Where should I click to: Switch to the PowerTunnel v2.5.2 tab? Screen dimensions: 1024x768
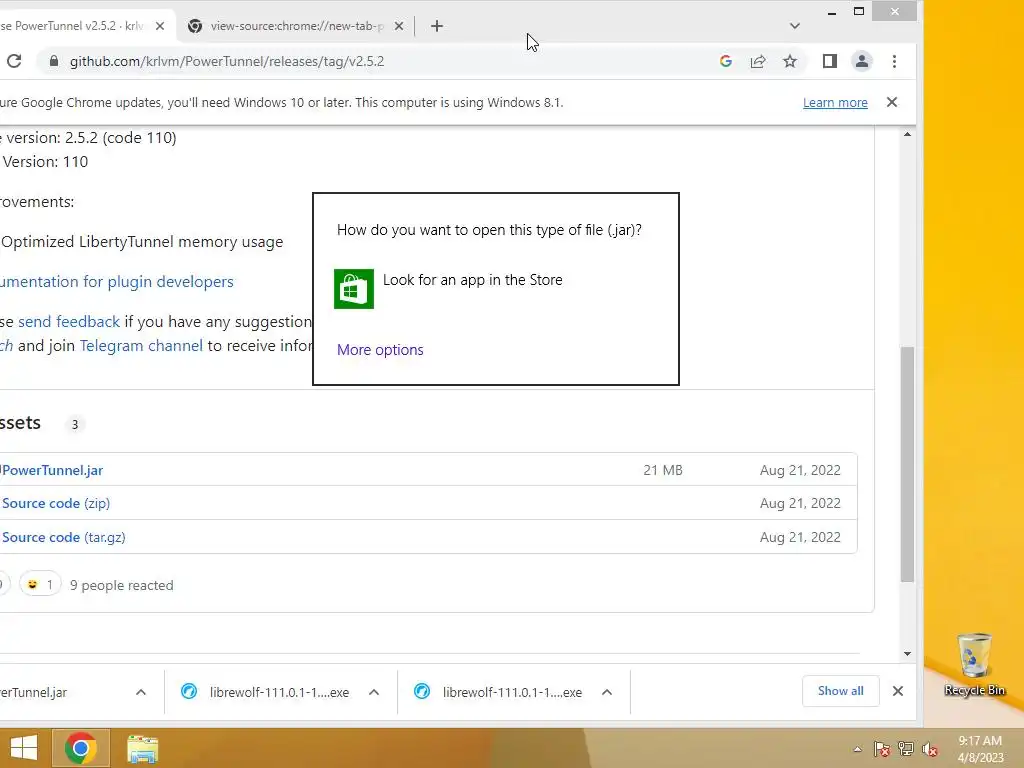[x=82, y=26]
